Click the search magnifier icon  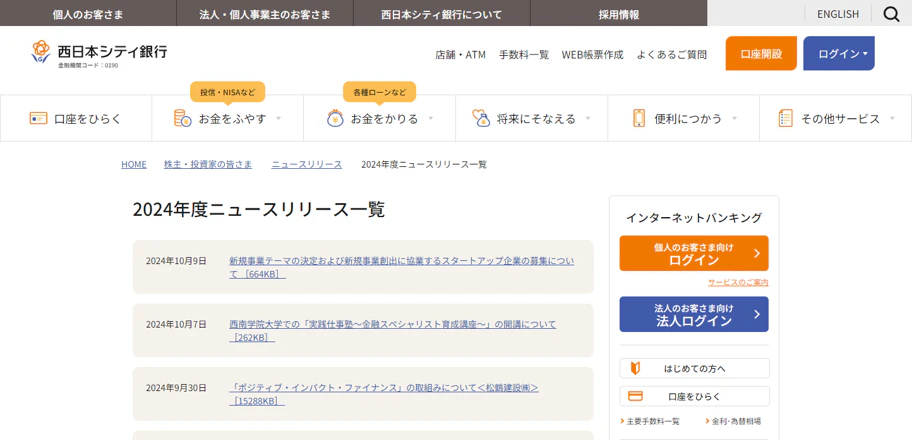pos(891,14)
